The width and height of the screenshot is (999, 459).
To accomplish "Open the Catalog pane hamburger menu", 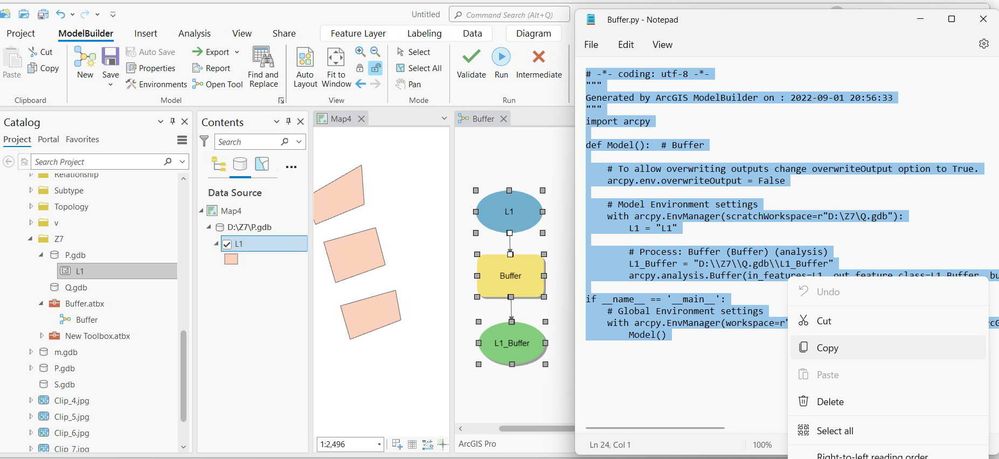I will [x=182, y=140].
